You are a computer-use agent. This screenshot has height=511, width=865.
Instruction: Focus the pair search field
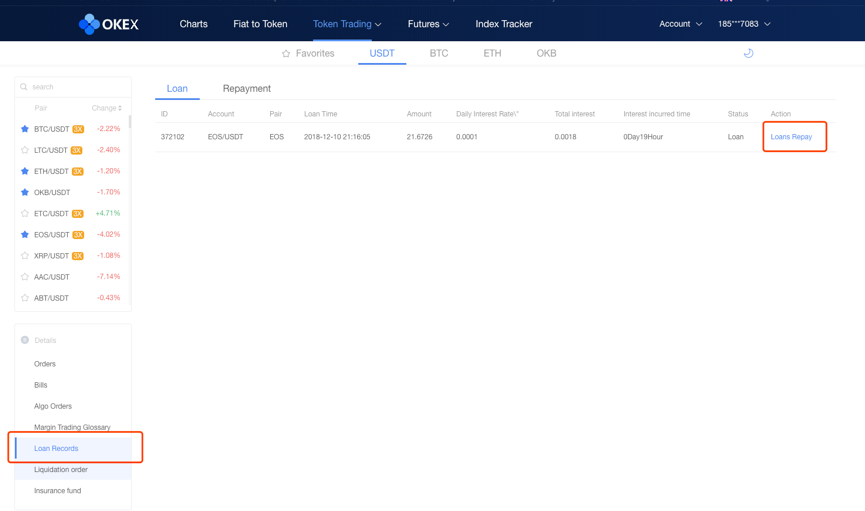pos(73,87)
